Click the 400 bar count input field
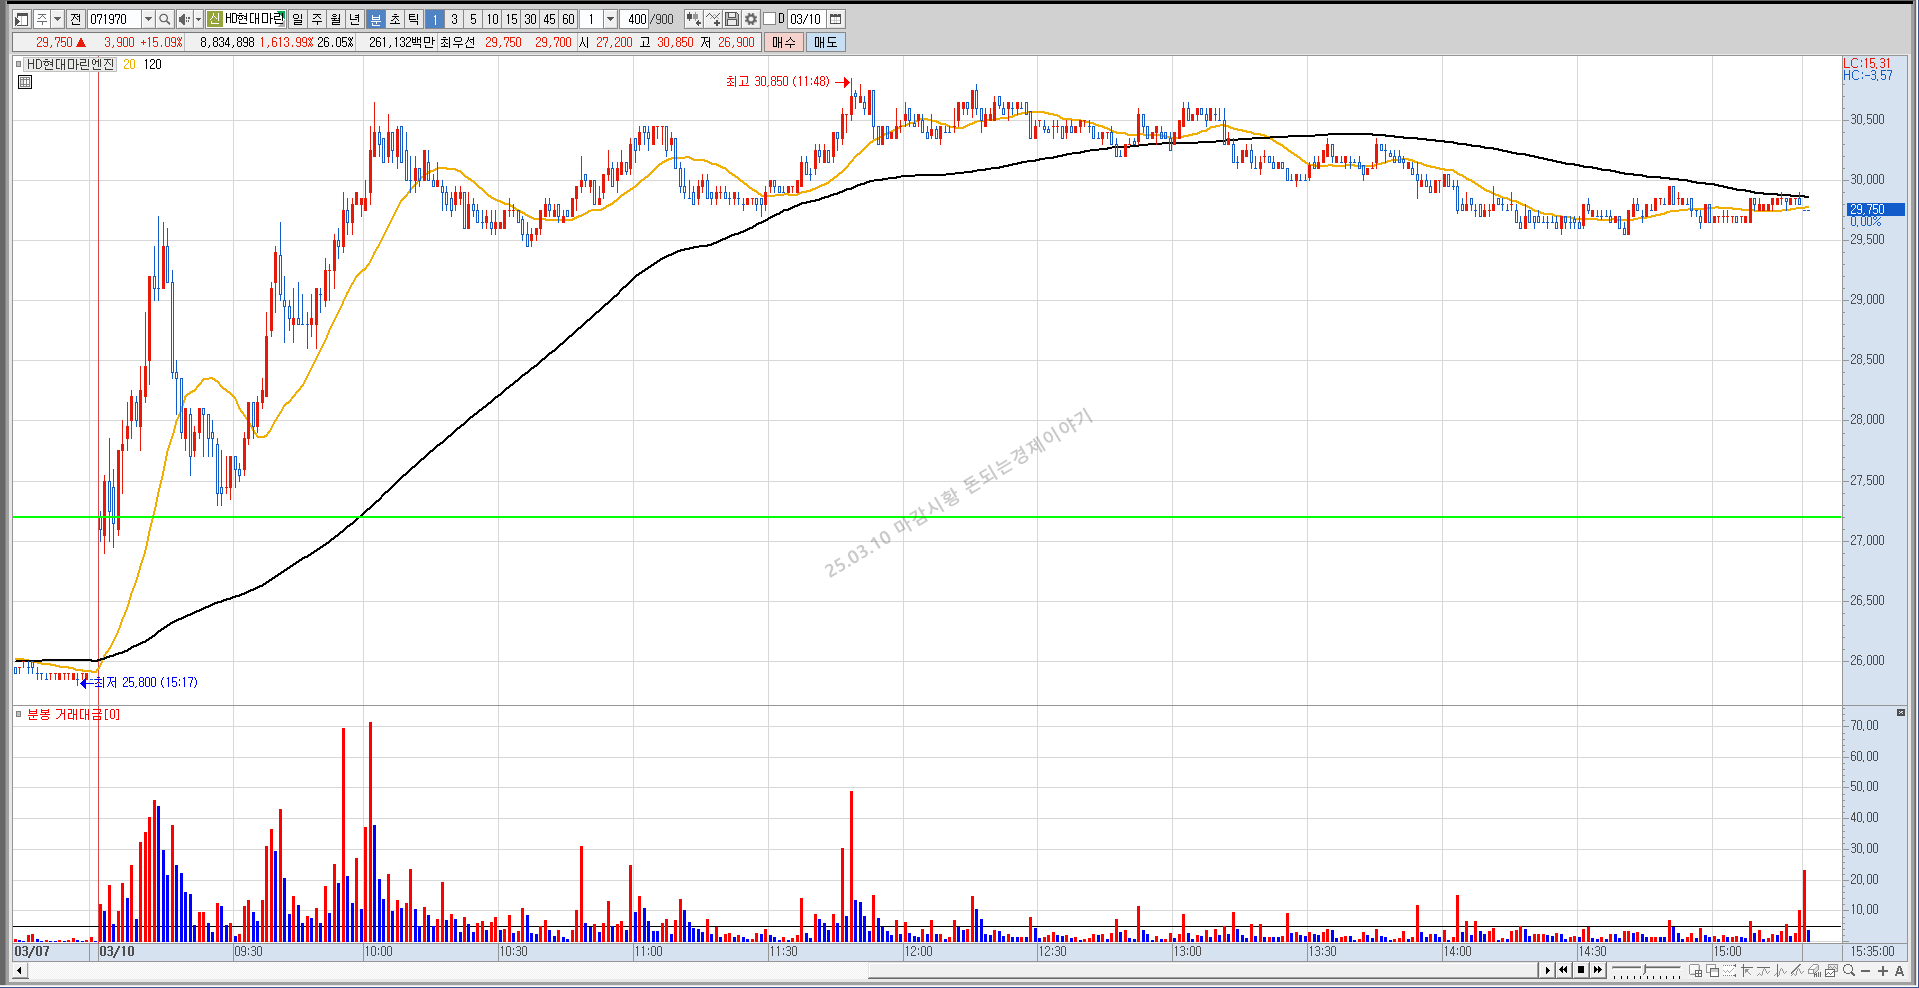The height and width of the screenshot is (988, 1919). (635, 19)
